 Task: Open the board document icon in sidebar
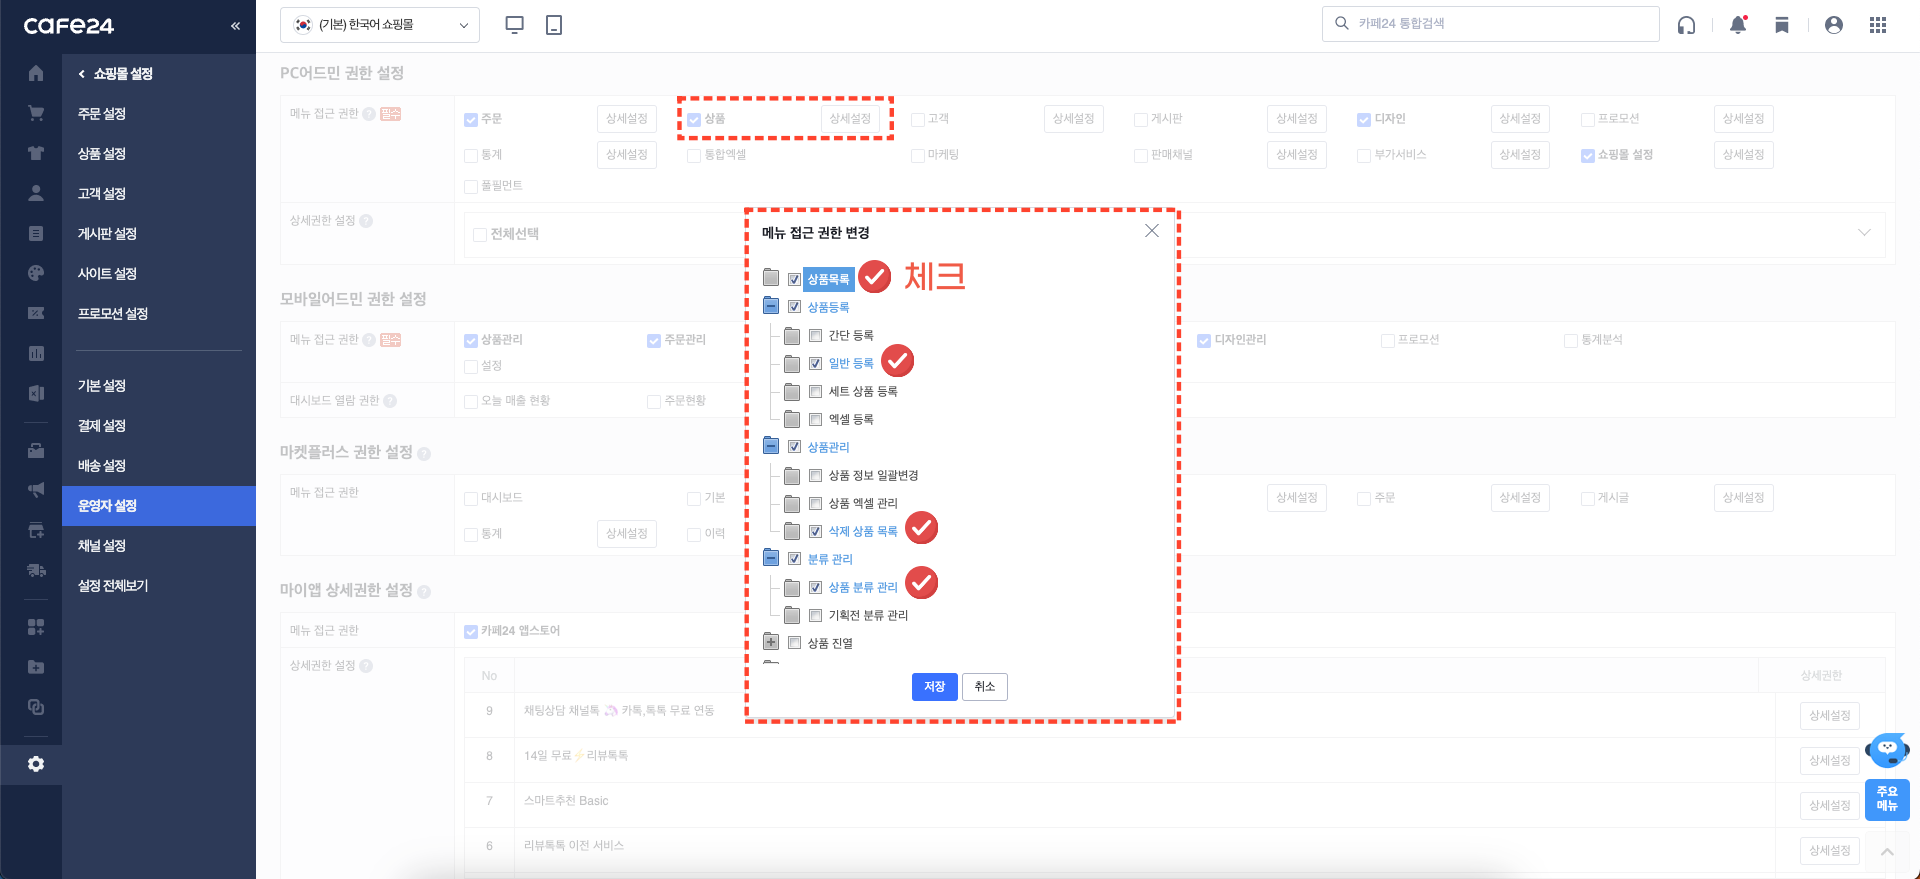[x=36, y=233]
